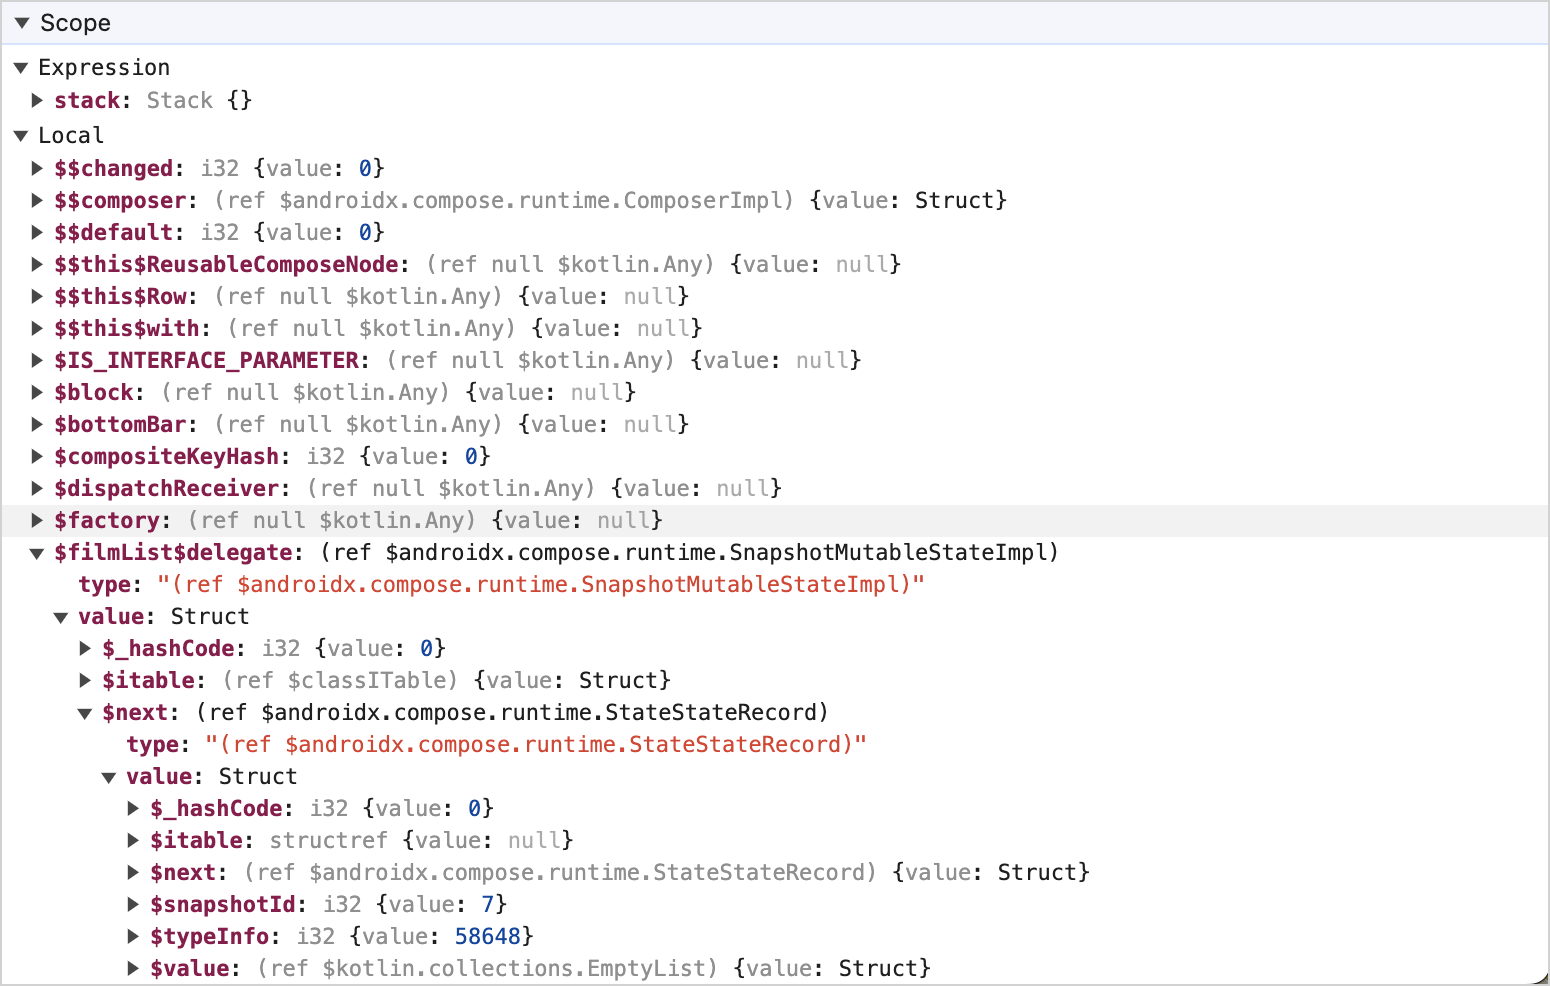Collapse the $filmList$delegate variable
The image size is (1550, 986).
38,552
